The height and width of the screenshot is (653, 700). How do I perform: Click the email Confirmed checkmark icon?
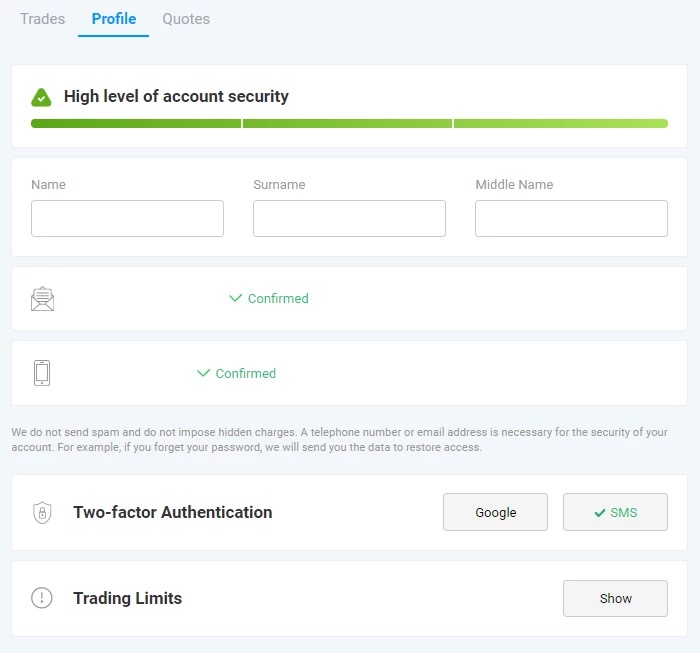[x=236, y=298]
